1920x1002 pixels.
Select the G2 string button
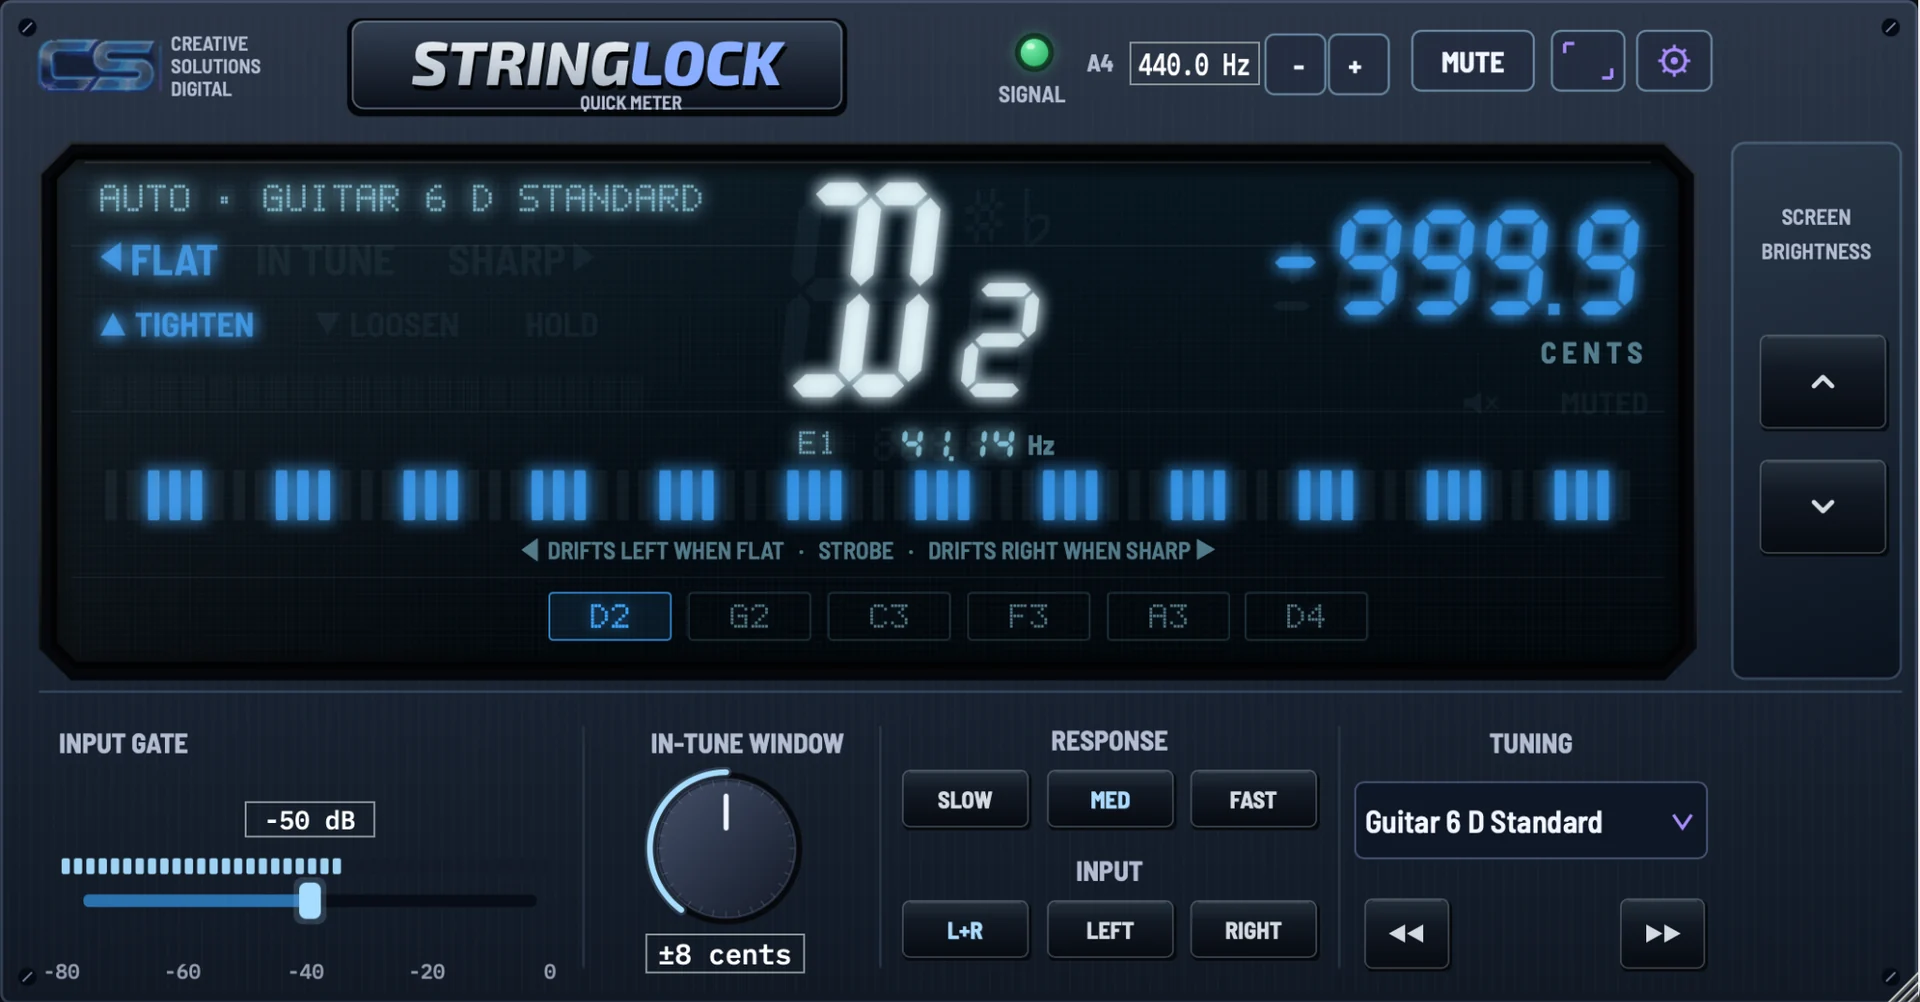click(749, 616)
